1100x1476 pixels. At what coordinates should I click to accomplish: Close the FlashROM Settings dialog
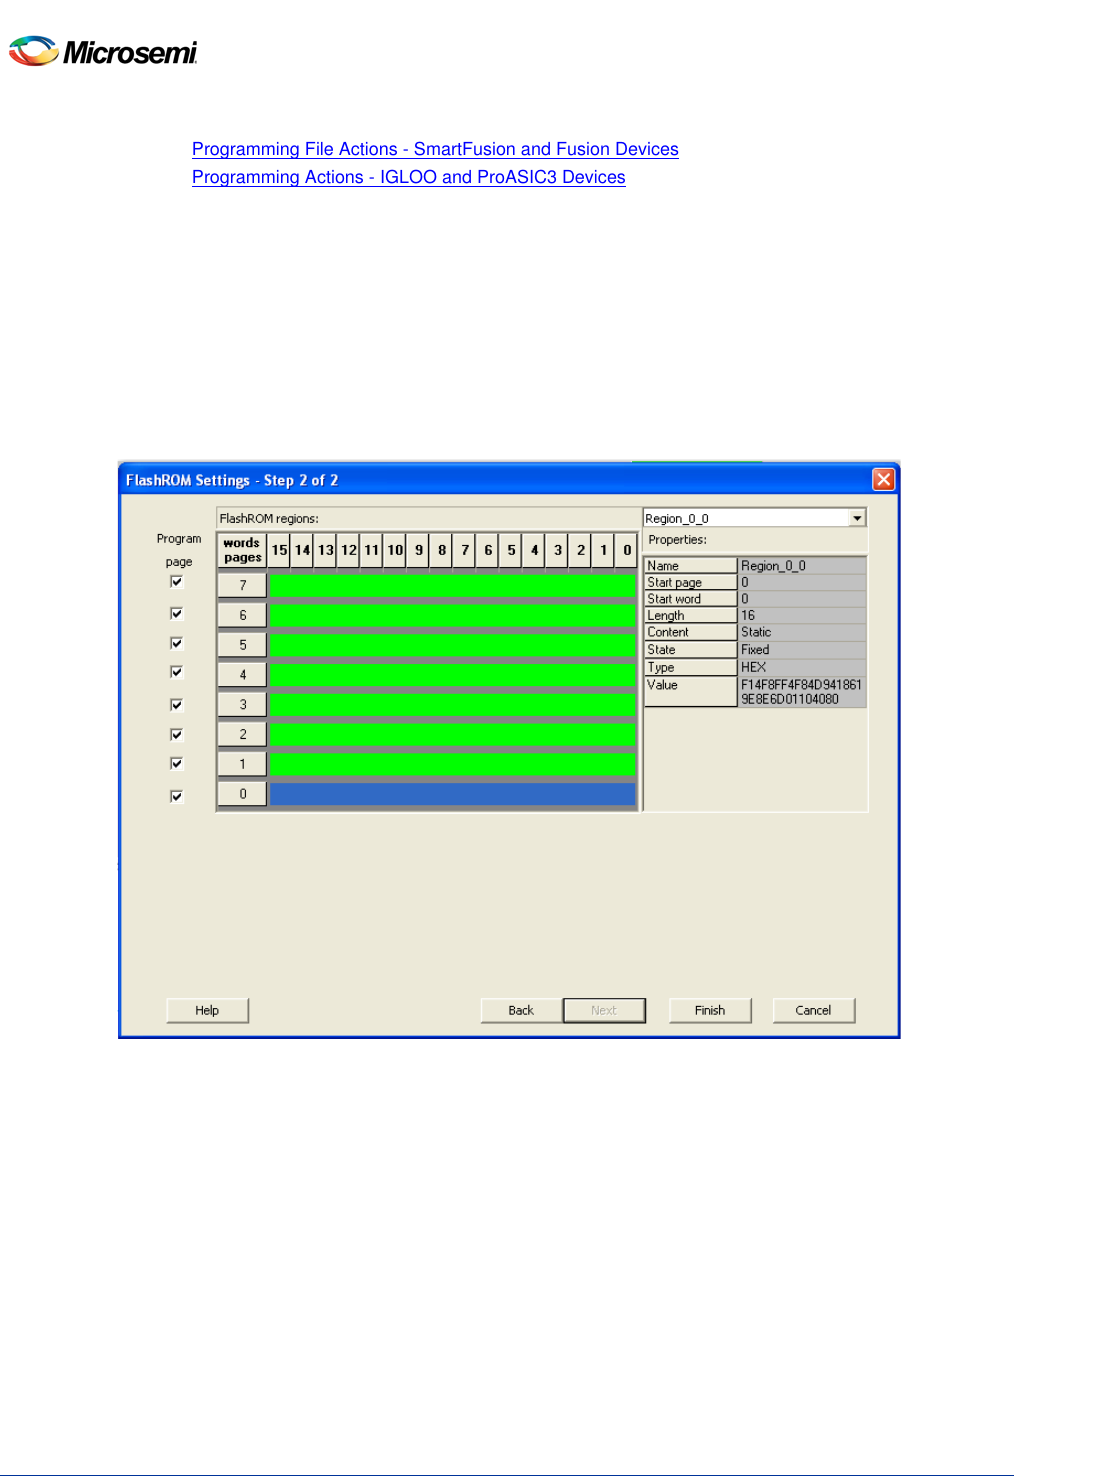884,479
